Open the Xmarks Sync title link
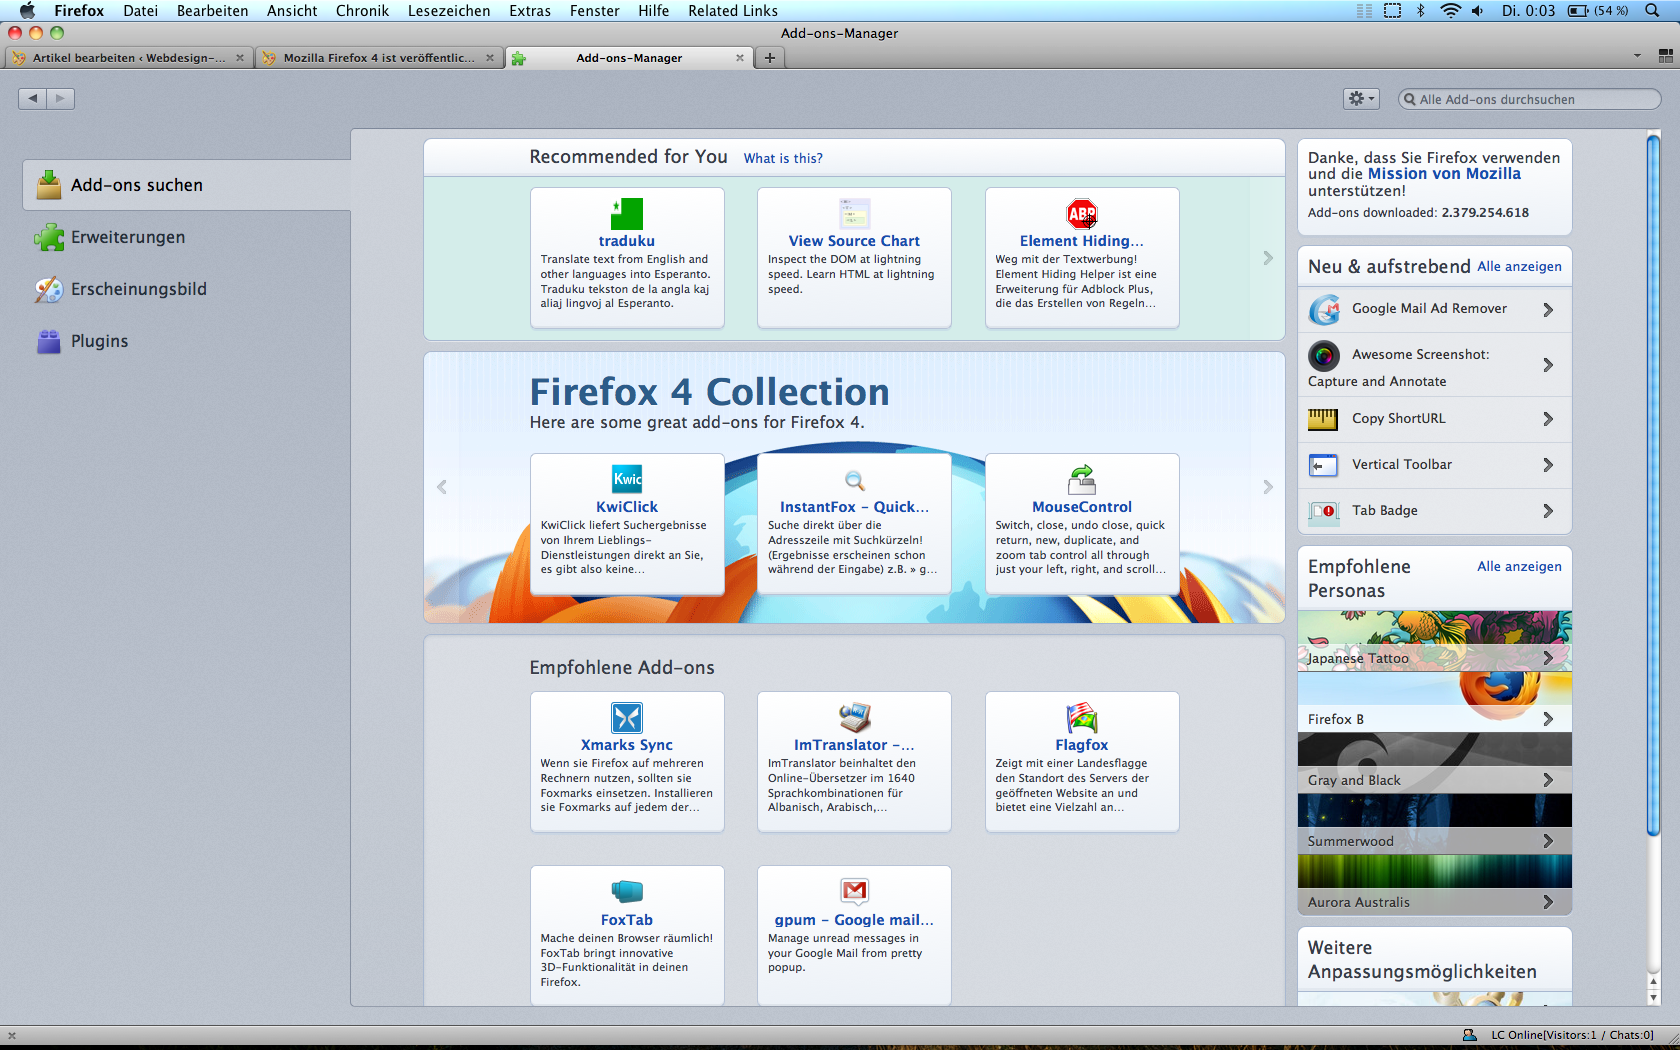Image resolution: width=1680 pixels, height=1050 pixels. click(627, 745)
